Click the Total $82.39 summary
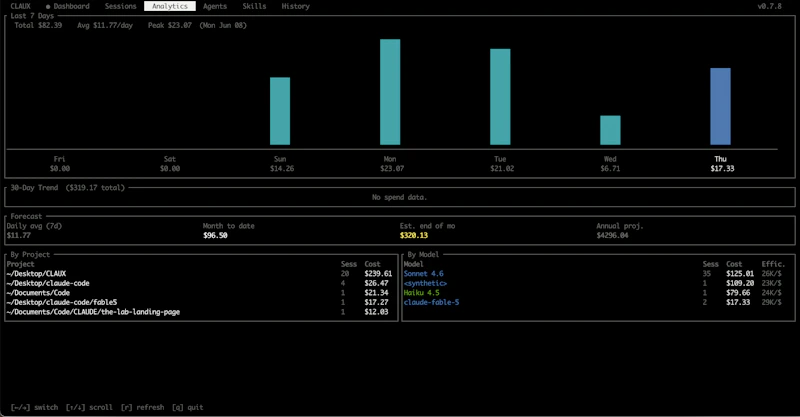The image size is (800, 417). point(38,25)
